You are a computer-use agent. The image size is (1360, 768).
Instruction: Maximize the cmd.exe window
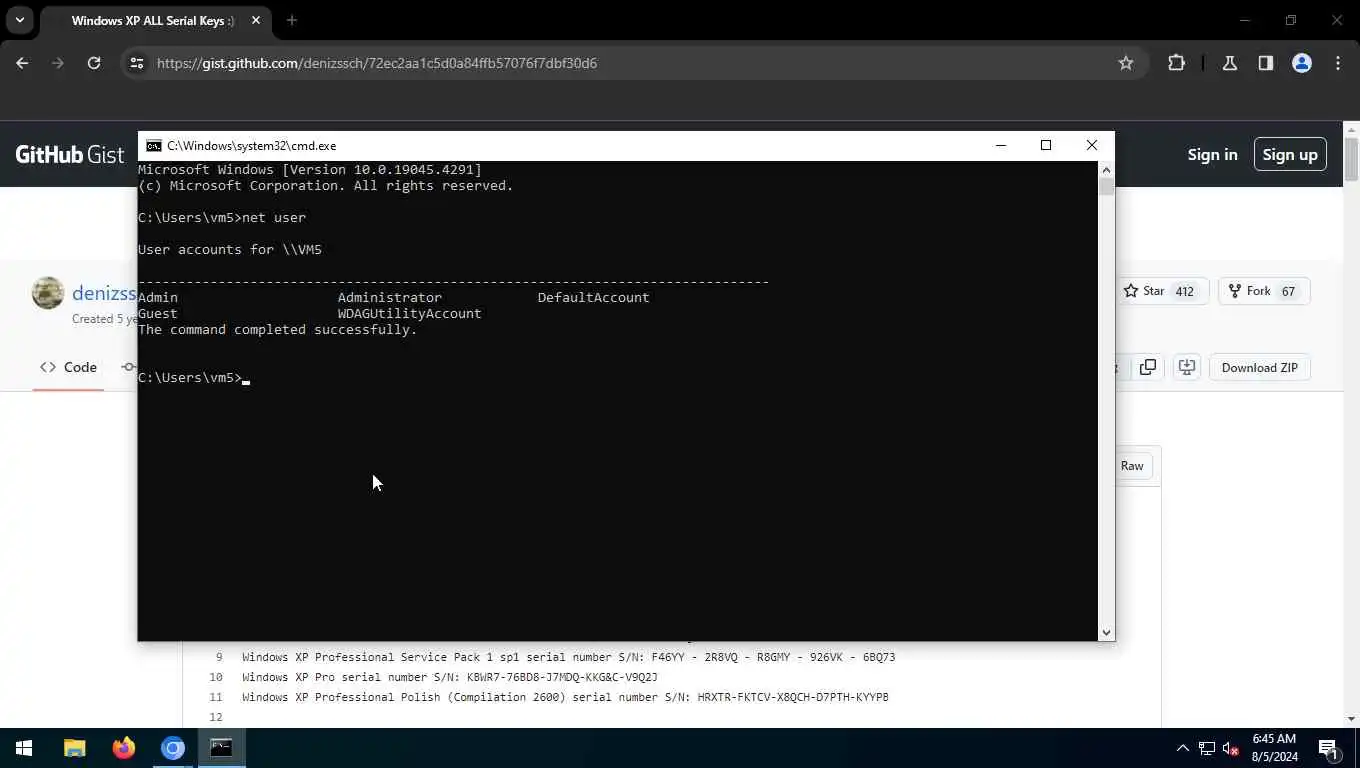coord(1046,146)
